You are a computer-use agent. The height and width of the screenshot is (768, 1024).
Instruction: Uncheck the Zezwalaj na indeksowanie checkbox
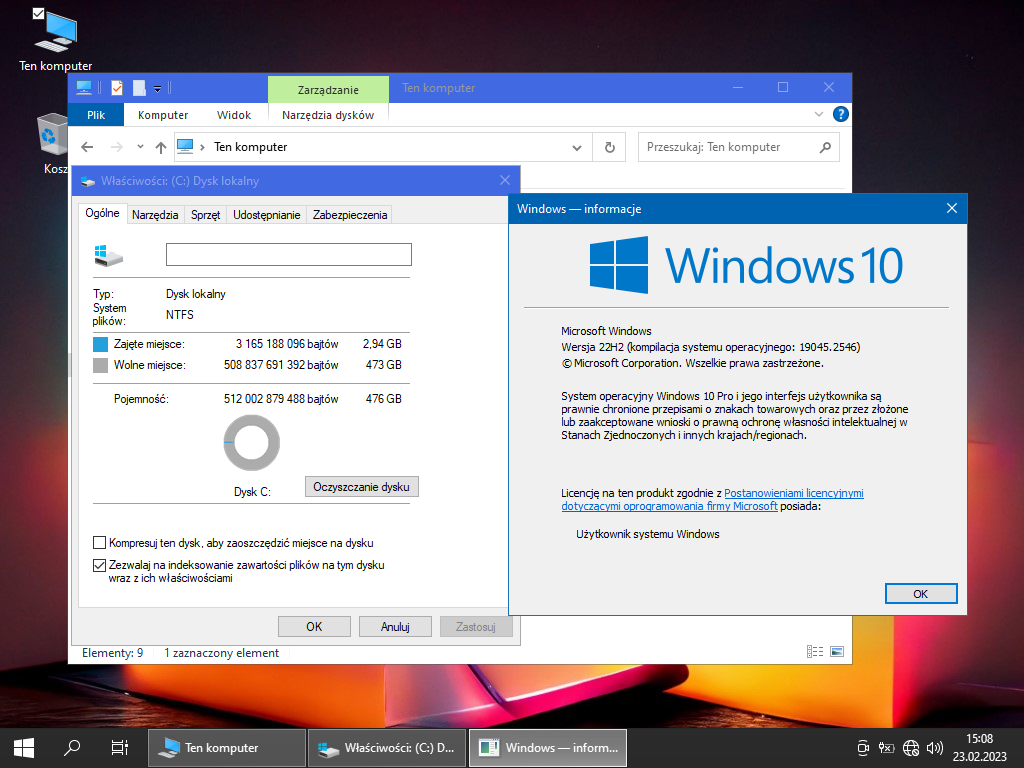pos(99,565)
